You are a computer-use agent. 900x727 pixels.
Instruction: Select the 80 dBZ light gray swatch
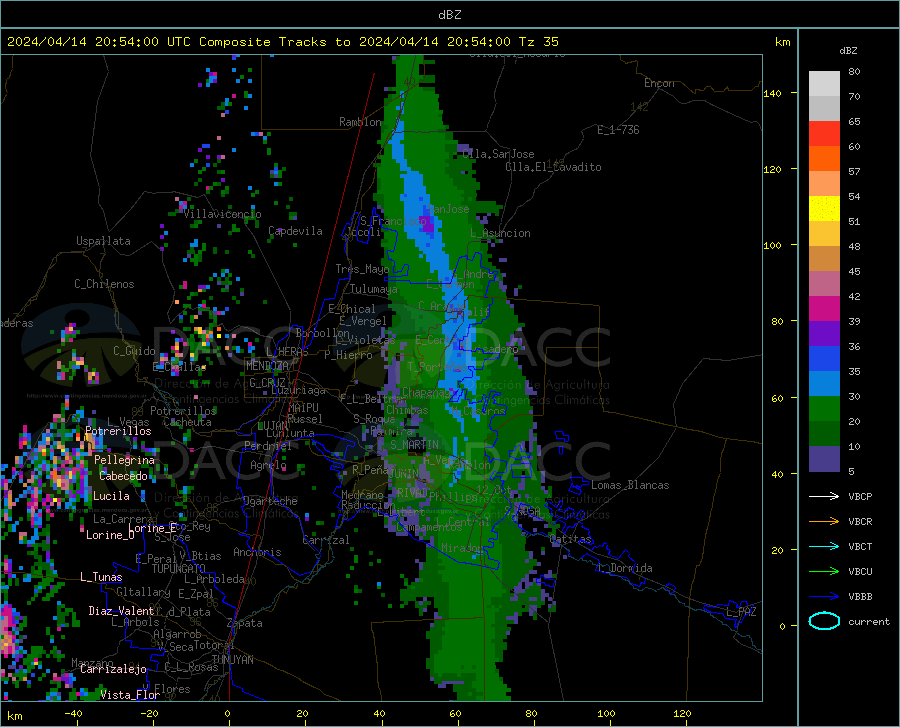coord(824,84)
